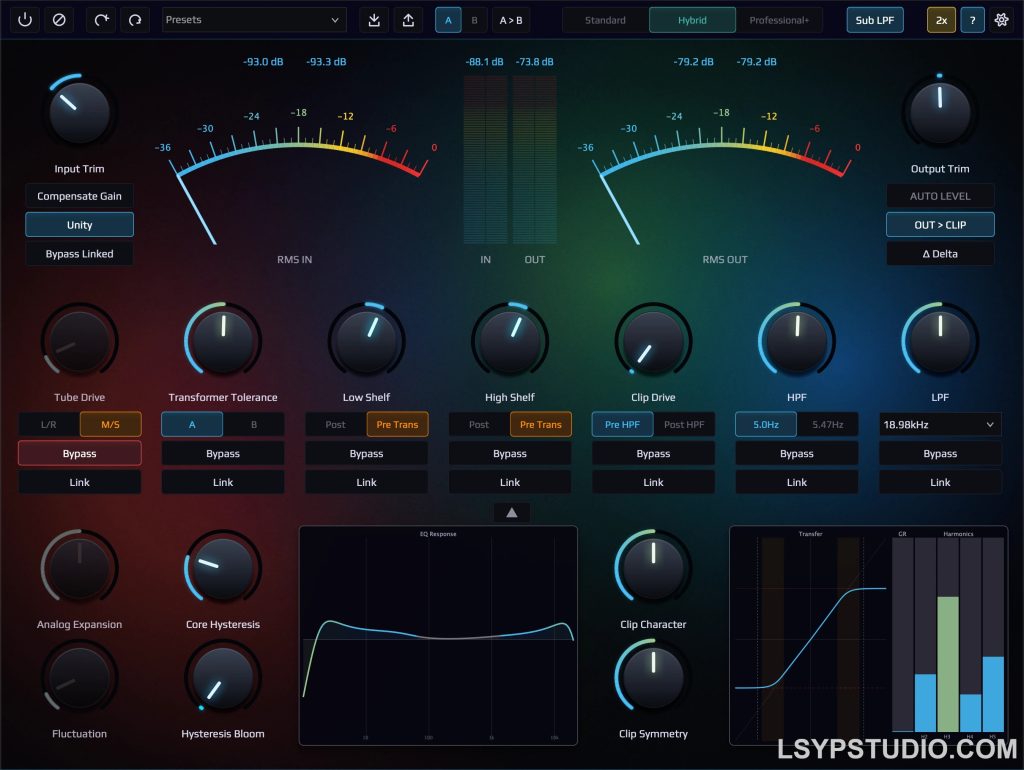The image size is (1024, 770).
Task: Select the Professional+ mode tab
Action: (778, 19)
